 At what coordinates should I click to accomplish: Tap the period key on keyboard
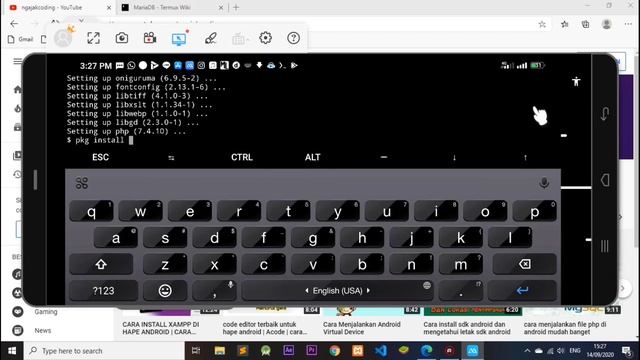coord(461,291)
